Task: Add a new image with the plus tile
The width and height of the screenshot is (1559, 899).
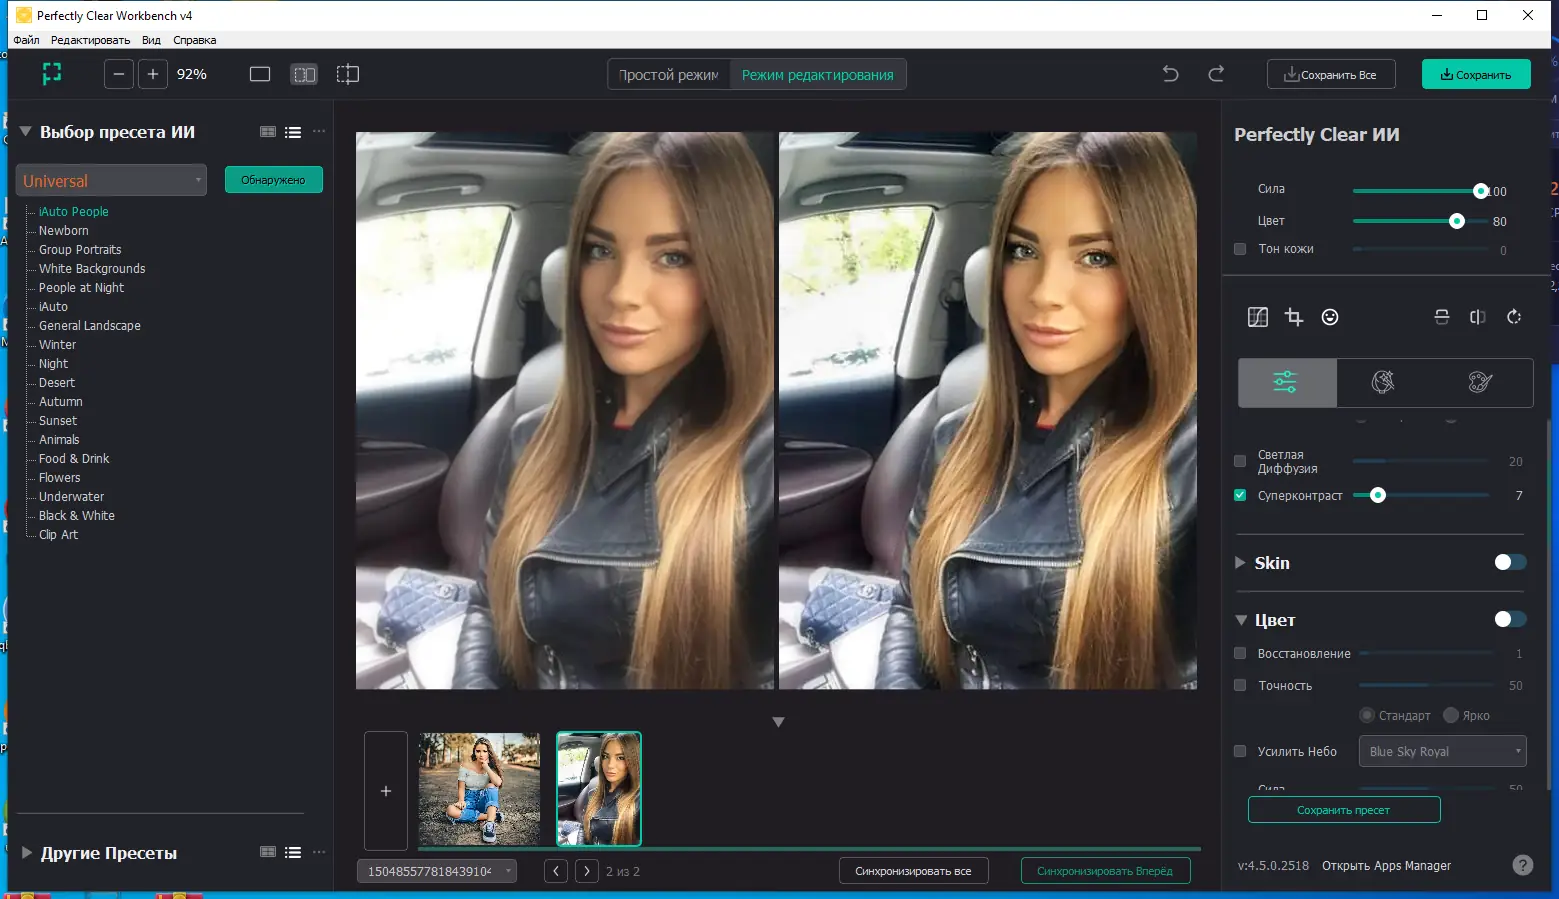Action: (386, 791)
